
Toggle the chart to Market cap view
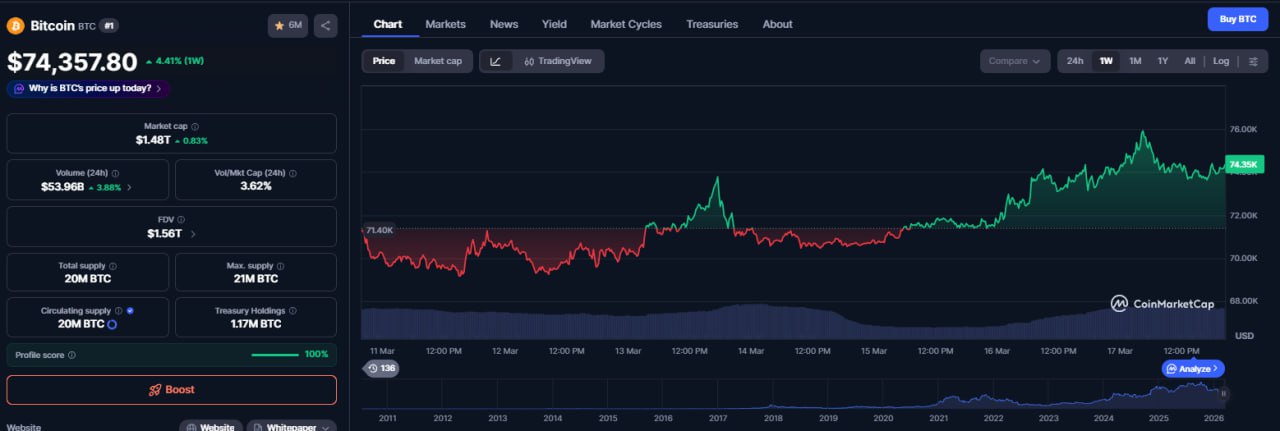[x=438, y=61]
